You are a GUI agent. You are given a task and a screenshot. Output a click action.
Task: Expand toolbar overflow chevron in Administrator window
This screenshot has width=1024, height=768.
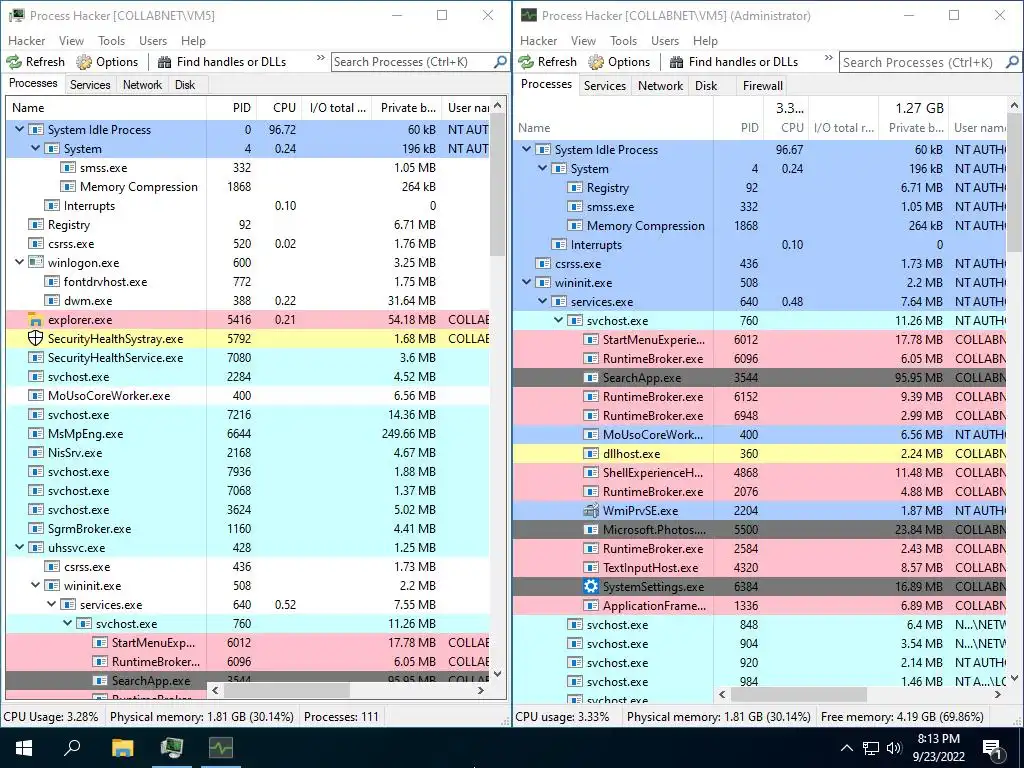coord(829,58)
